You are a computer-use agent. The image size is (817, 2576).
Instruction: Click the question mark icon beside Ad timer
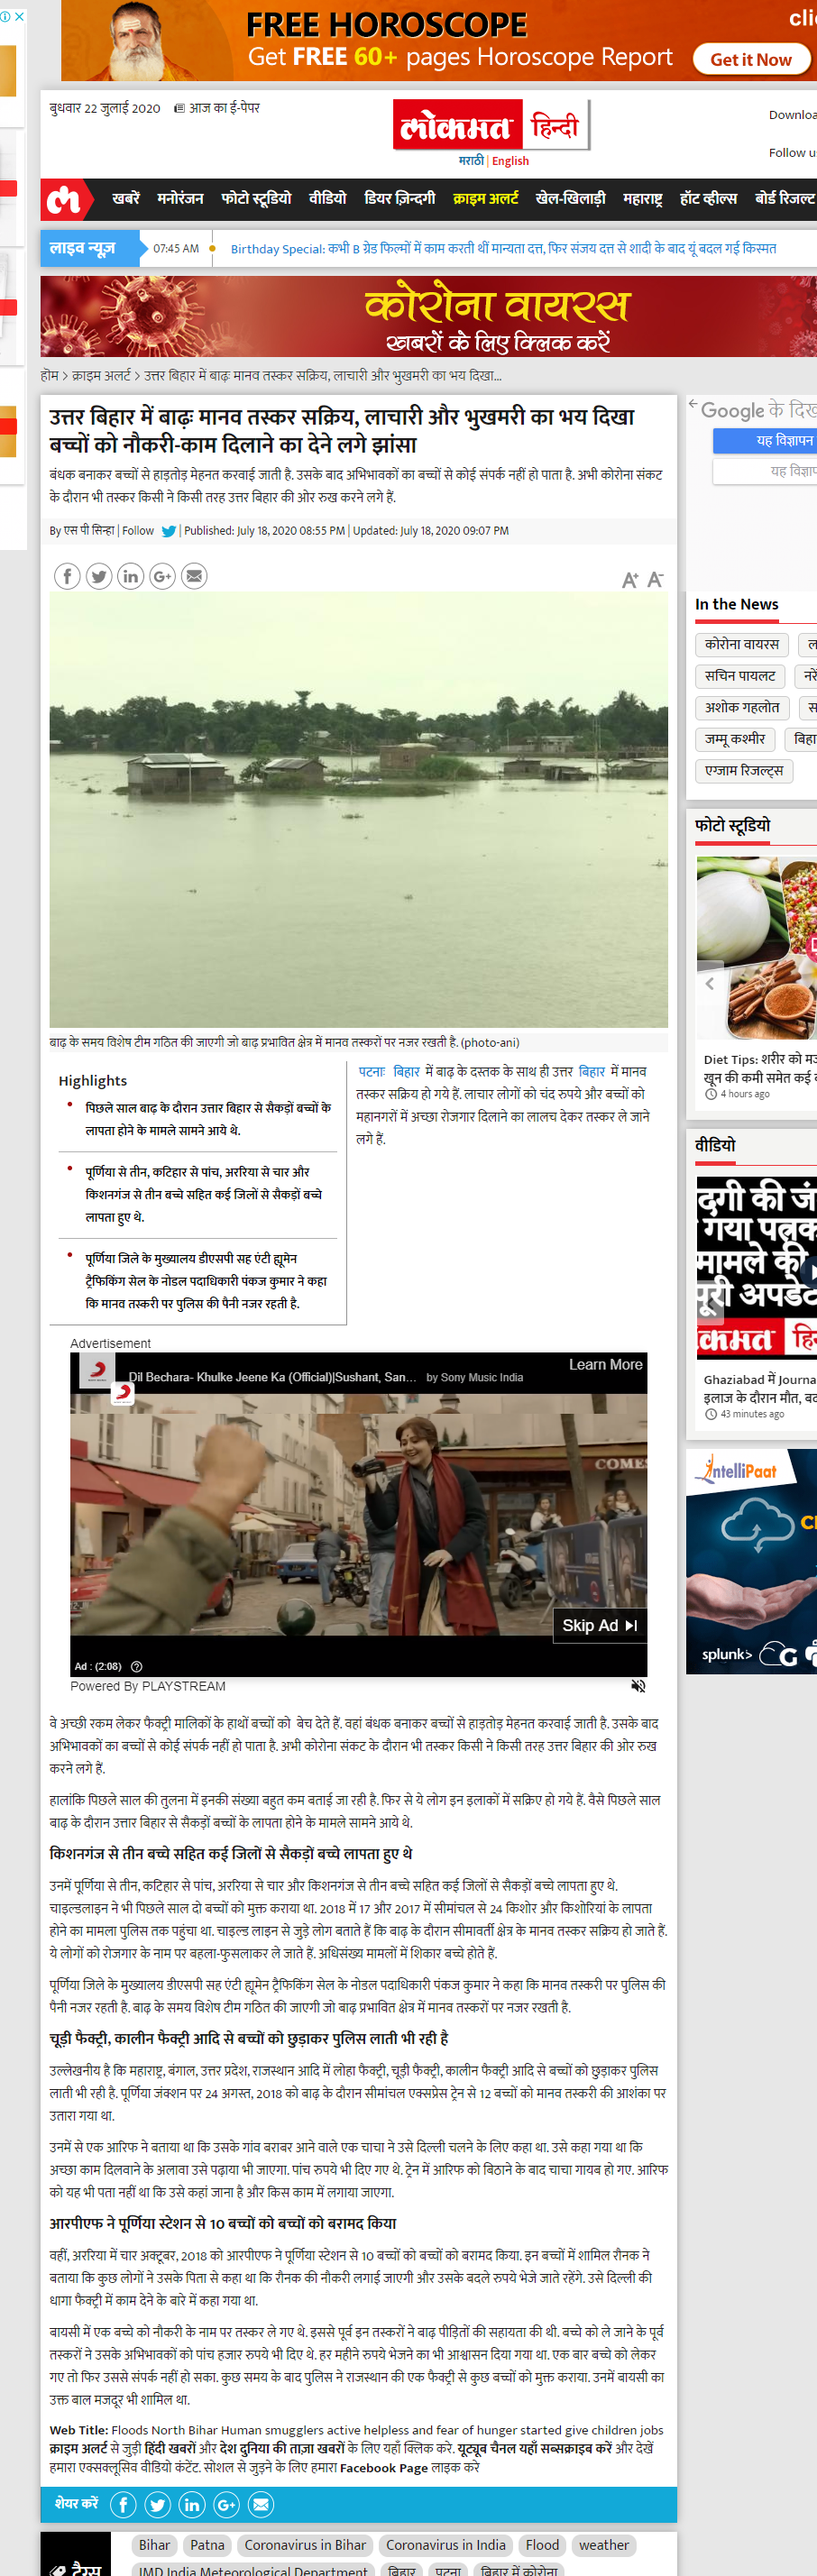click(137, 1666)
